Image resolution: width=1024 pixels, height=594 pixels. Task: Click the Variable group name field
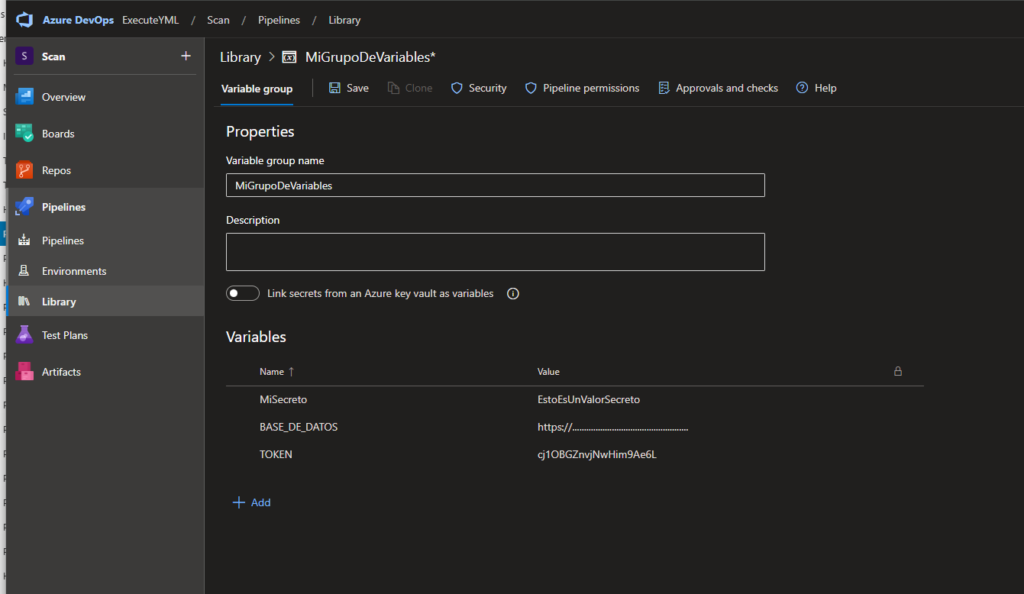coord(495,185)
